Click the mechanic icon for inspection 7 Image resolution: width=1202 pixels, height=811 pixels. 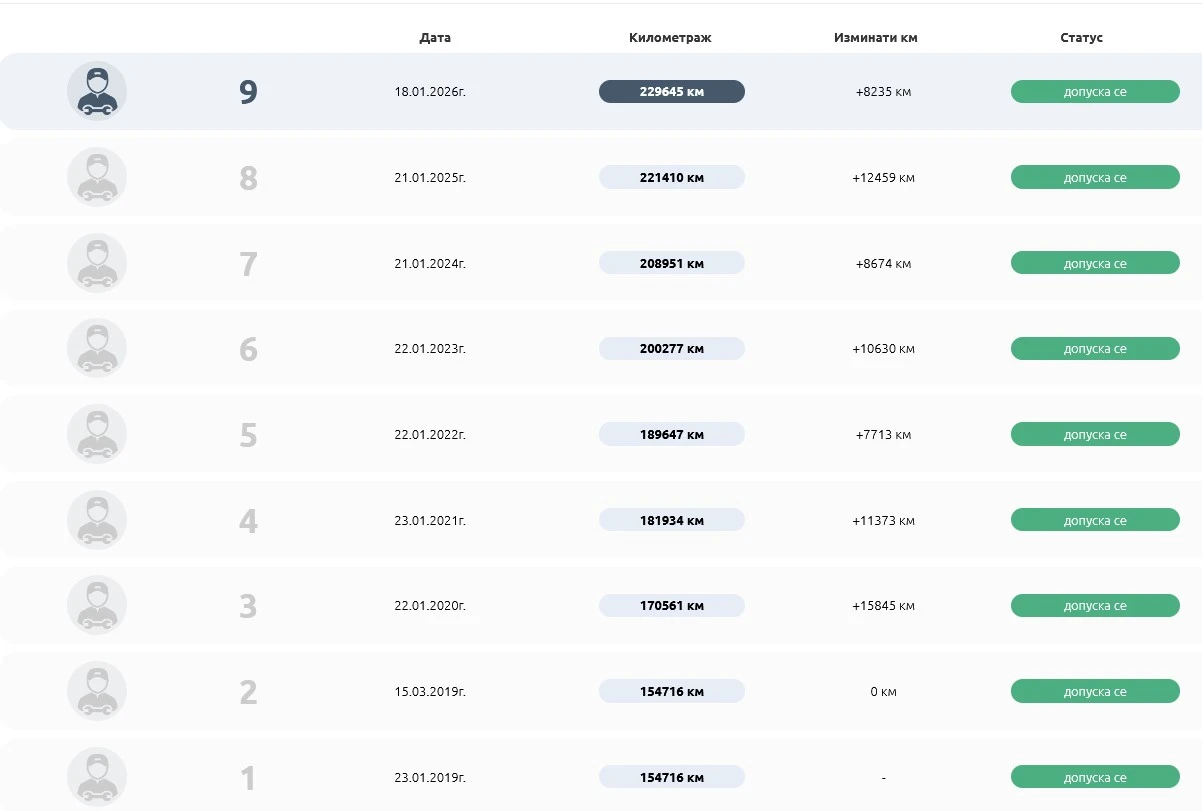[97, 263]
